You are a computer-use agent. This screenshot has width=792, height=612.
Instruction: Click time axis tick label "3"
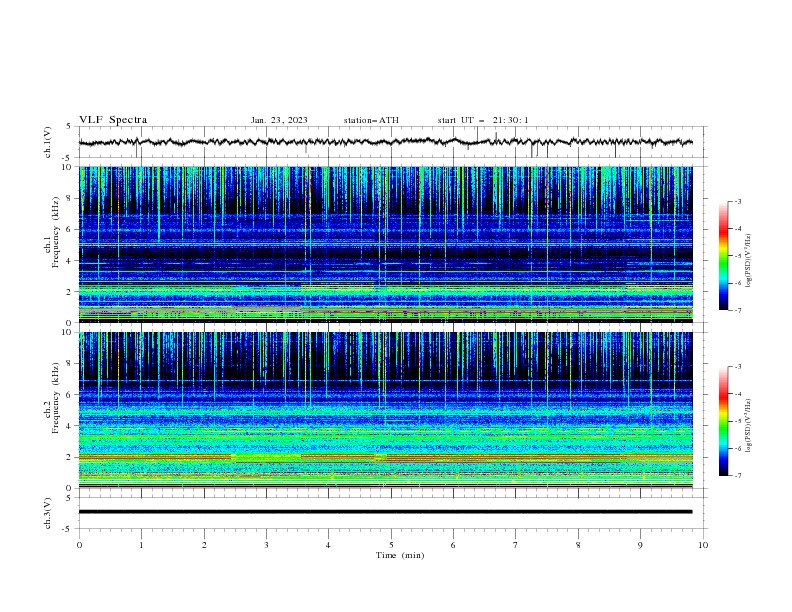(x=266, y=545)
